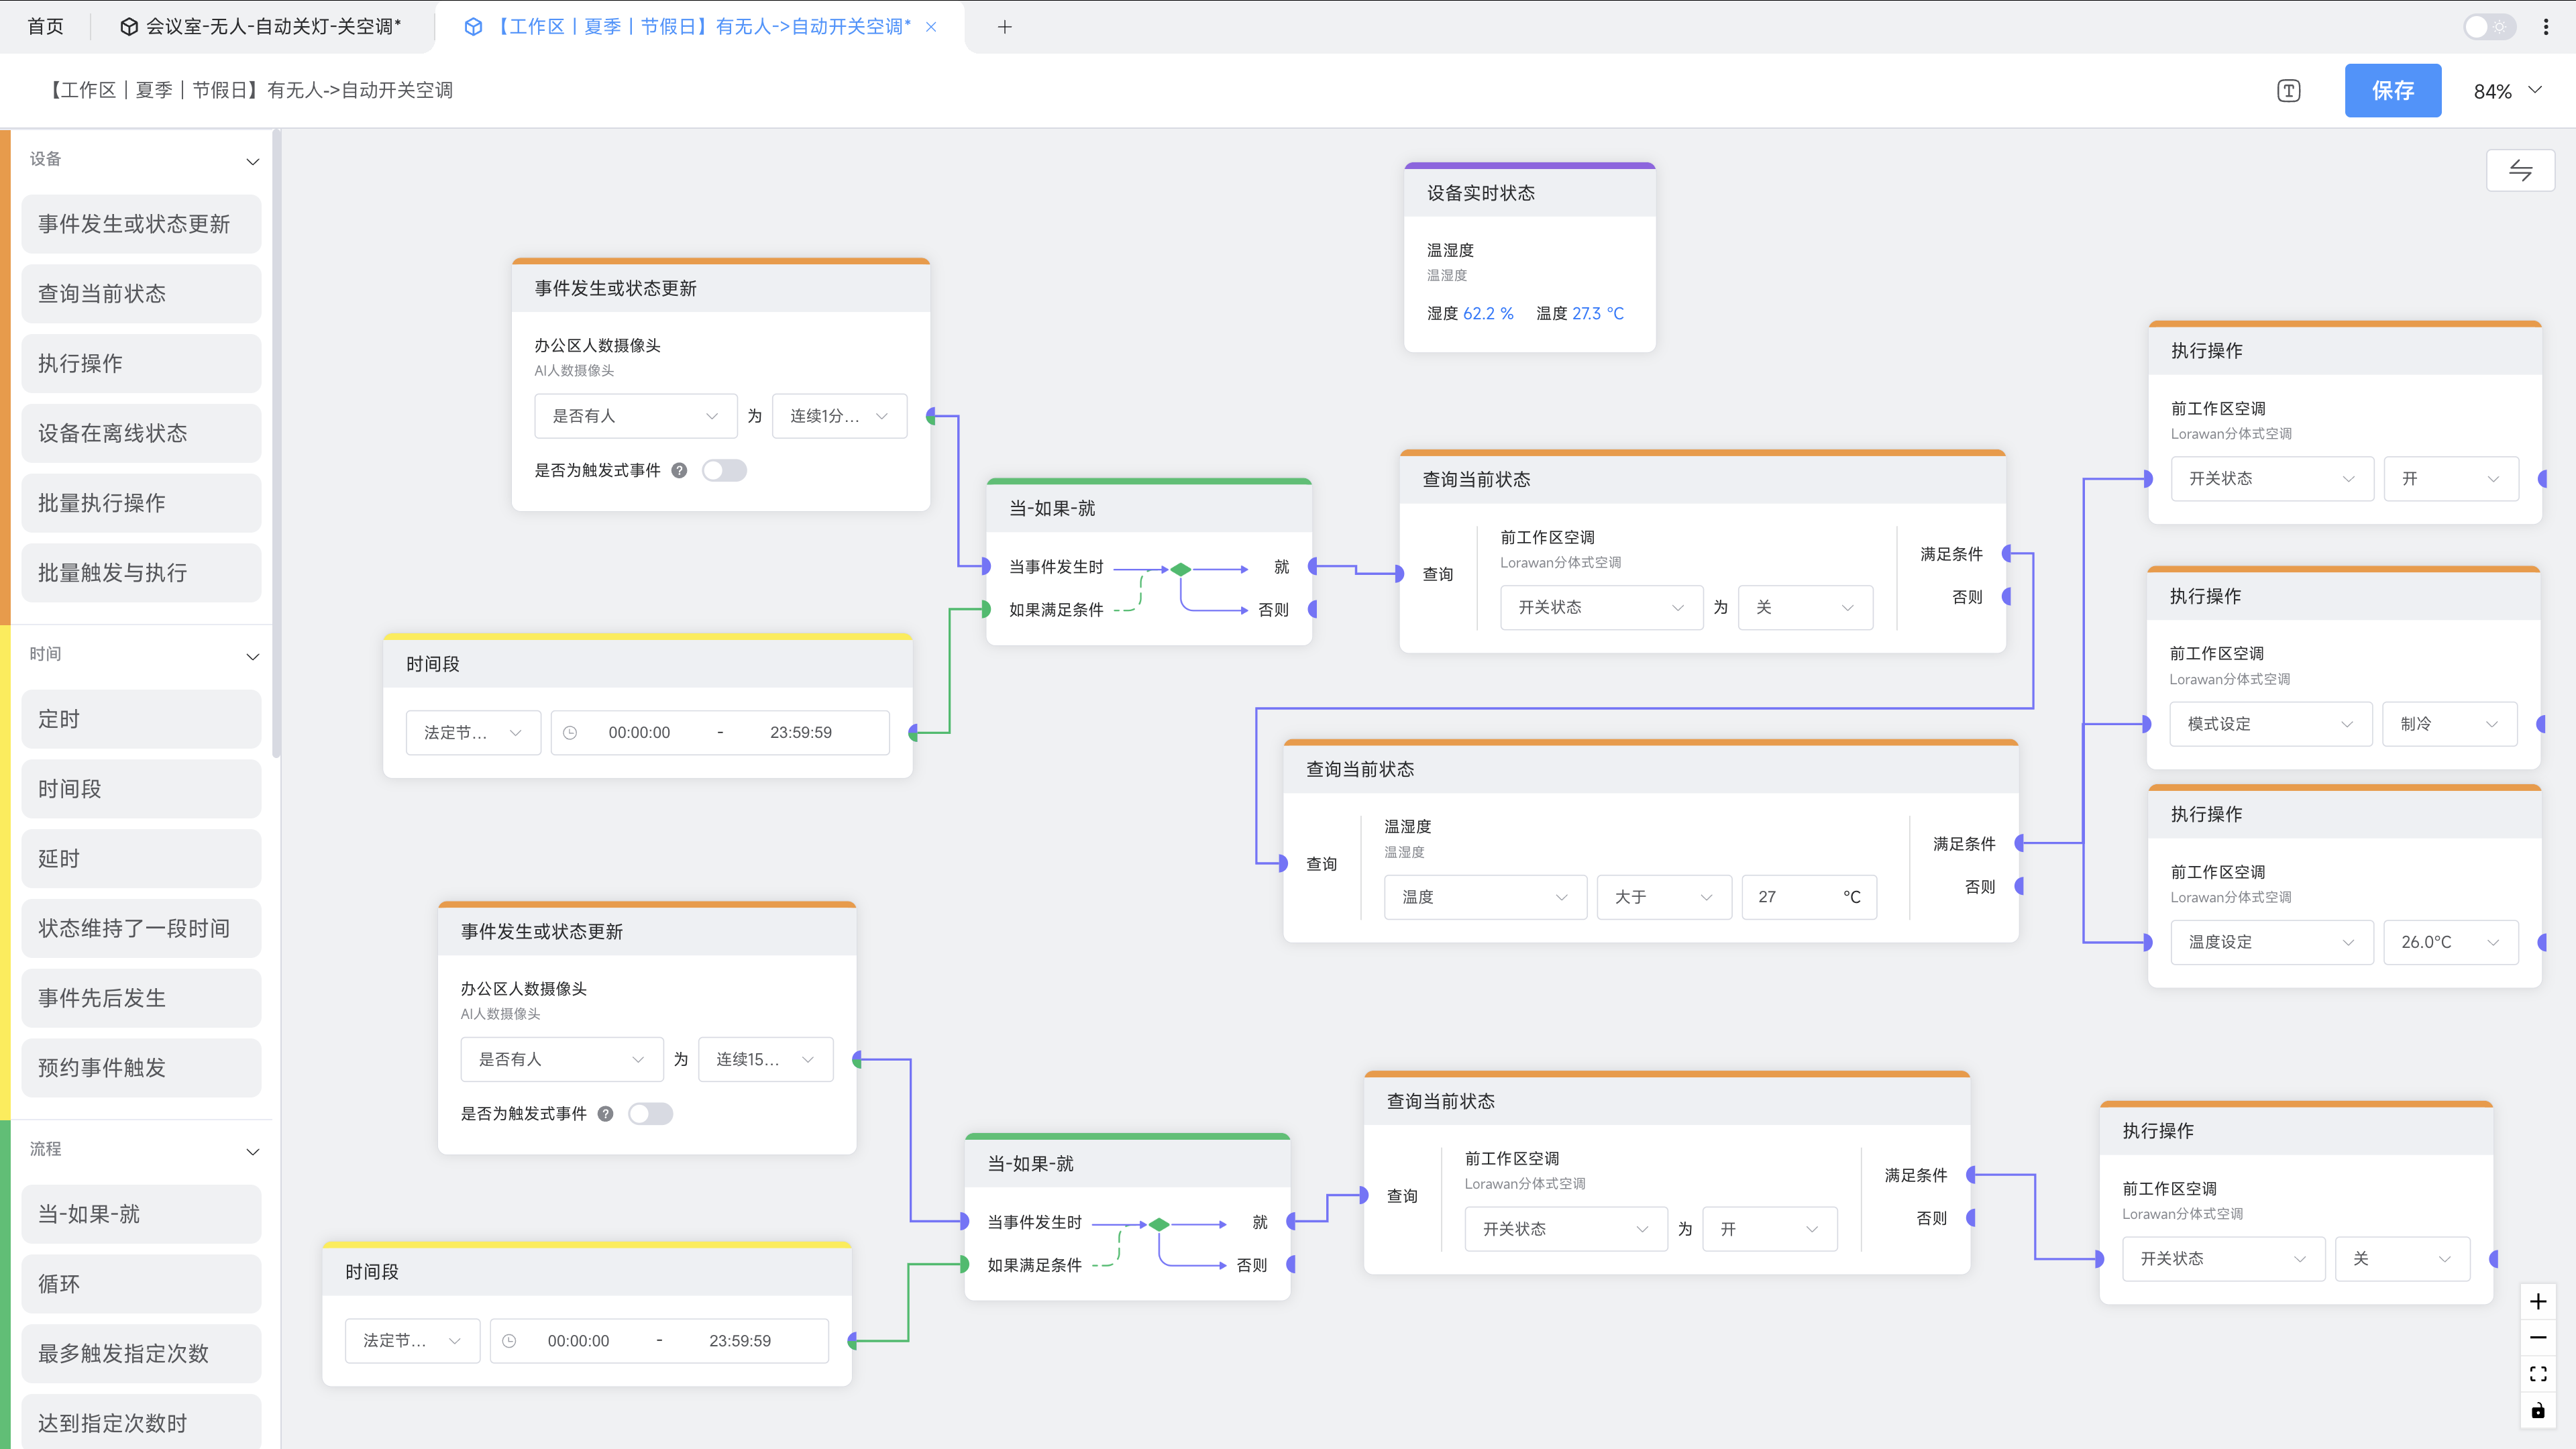Click the help icon beside 是否为触发式事件

679,470
